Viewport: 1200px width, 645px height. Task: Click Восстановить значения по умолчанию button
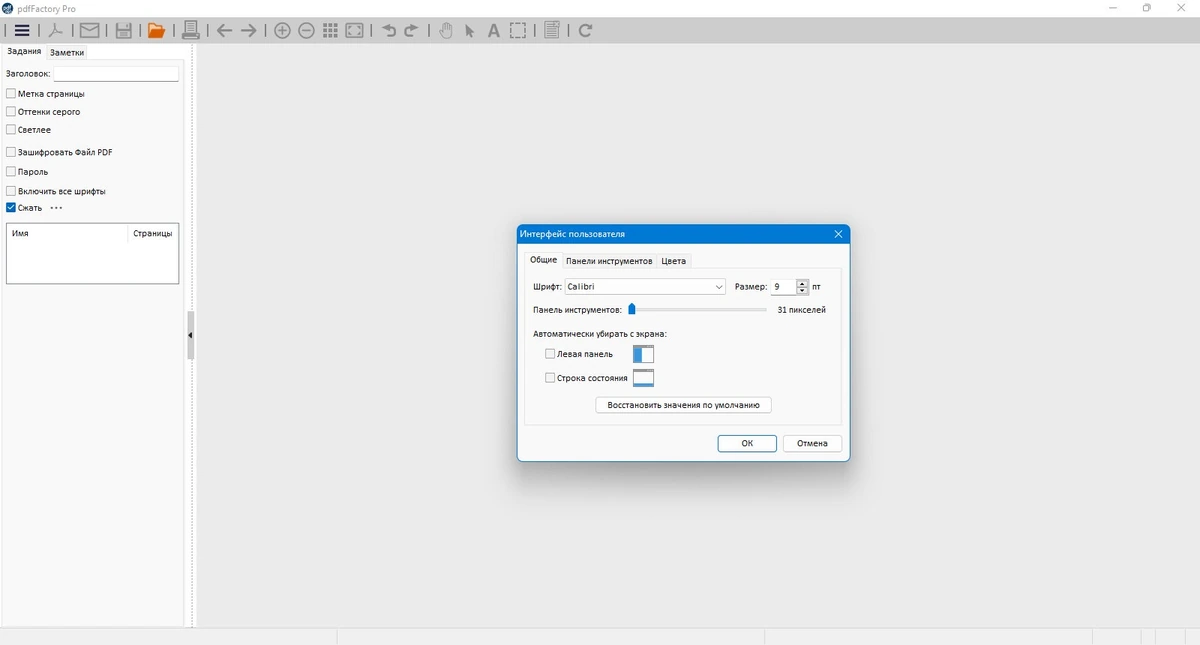coord(683,405)
